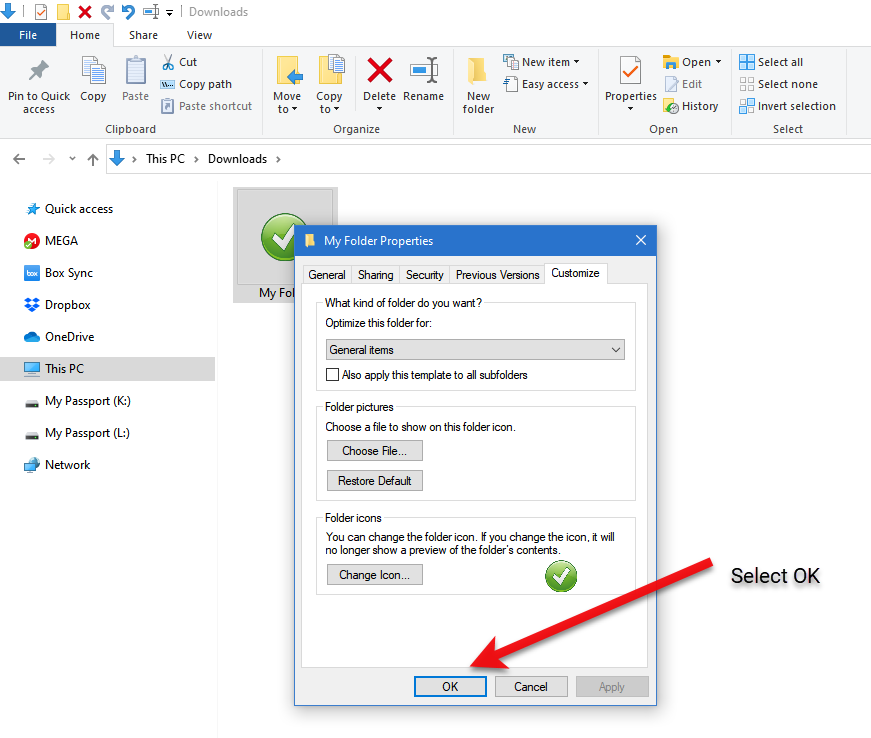Switch to the Security tab

click(x=424, y=274)
